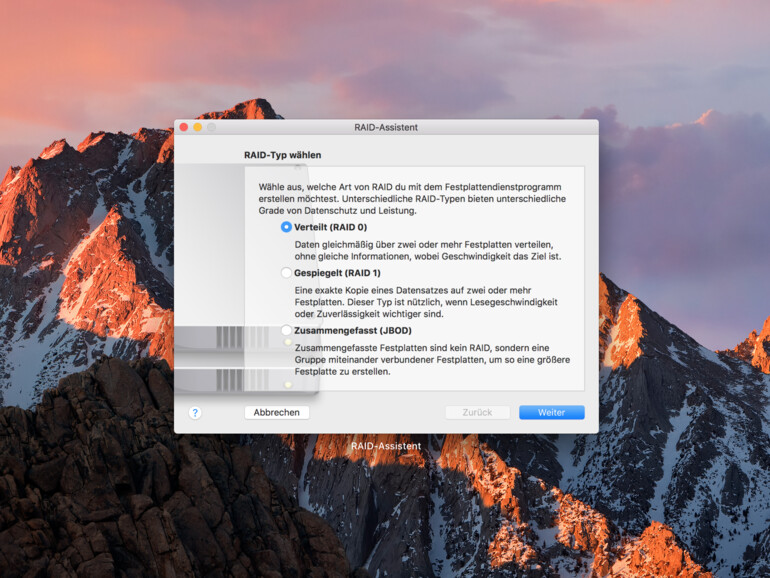The width and height of the screenshot is (770, 578).
Task: Click the greyed-out Zurück button
Action: pos(477,413)
